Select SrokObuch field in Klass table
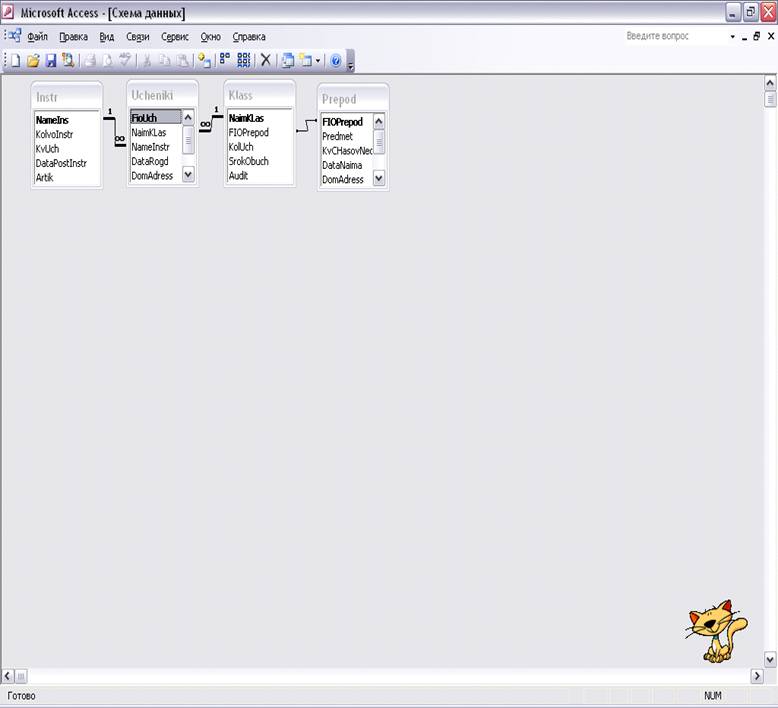Screen dimensions: 778x708 click(x=249, y=161)
